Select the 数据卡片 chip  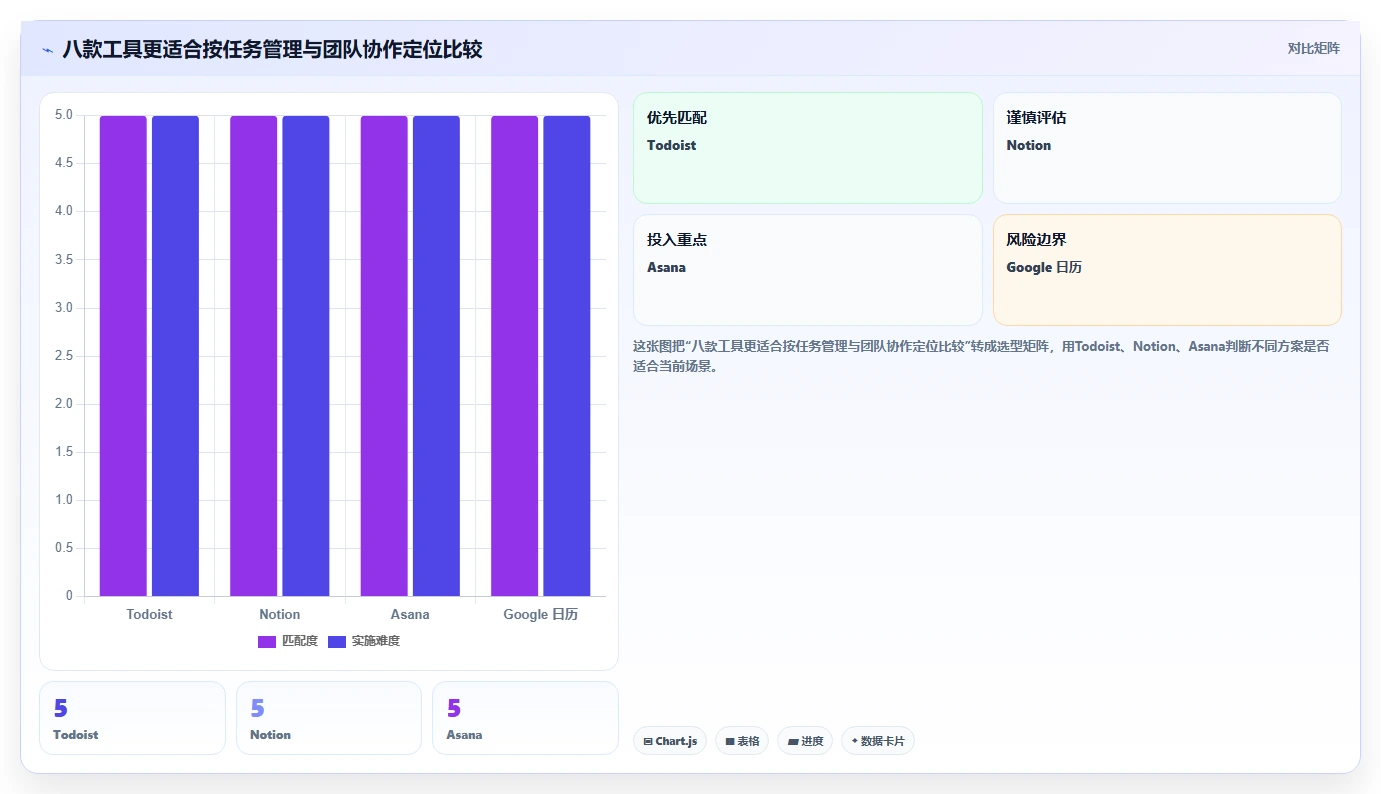[x=877, y=741]
